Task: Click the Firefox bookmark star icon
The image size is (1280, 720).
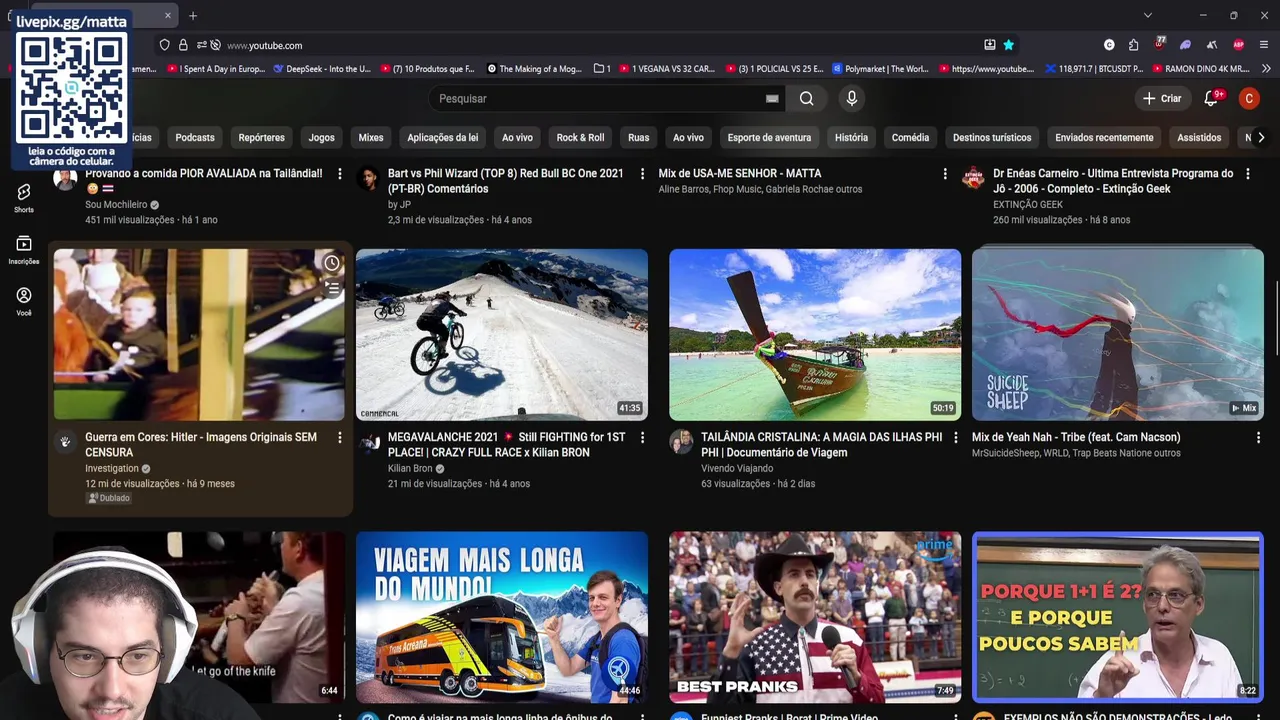Action: point(1009,45)
